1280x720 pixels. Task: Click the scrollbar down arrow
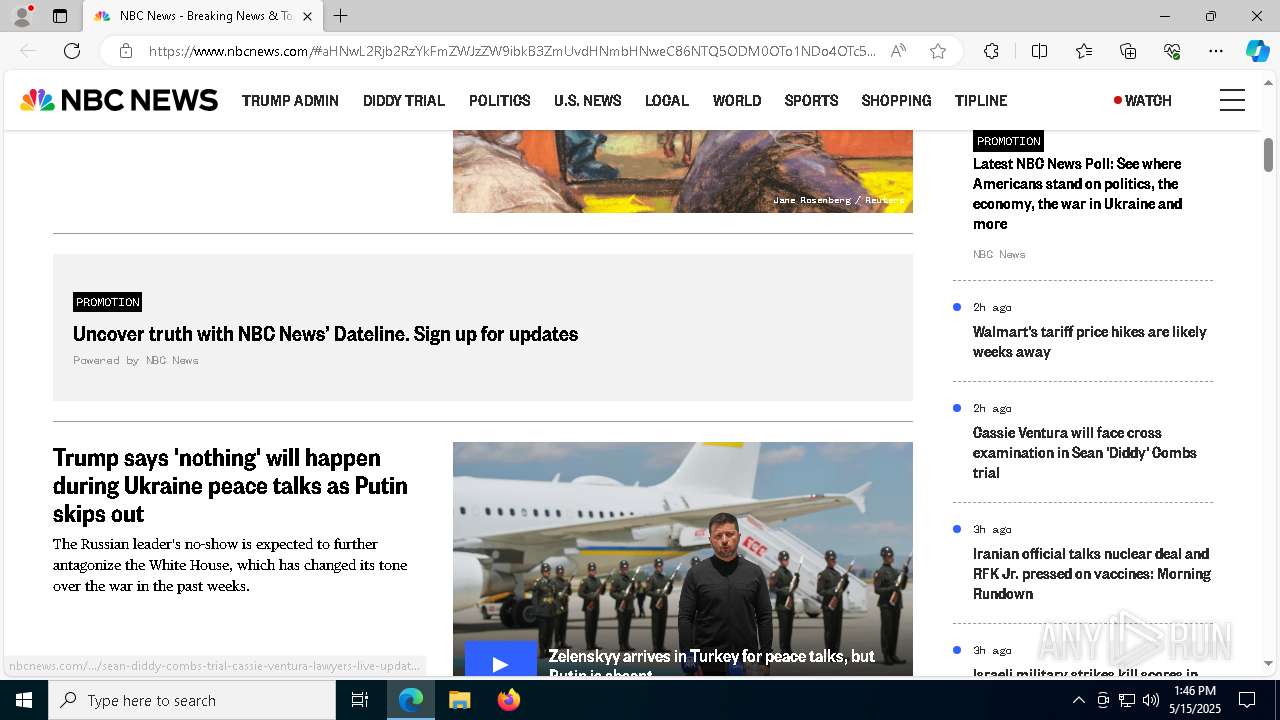[1268, 663]
